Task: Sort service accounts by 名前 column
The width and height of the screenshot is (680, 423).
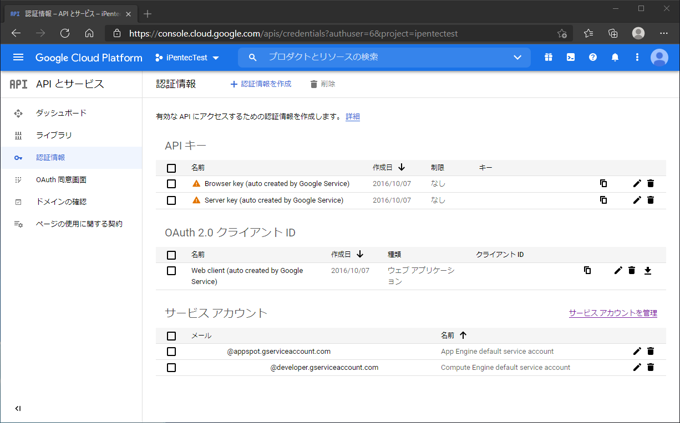Action: click(453, 335)
